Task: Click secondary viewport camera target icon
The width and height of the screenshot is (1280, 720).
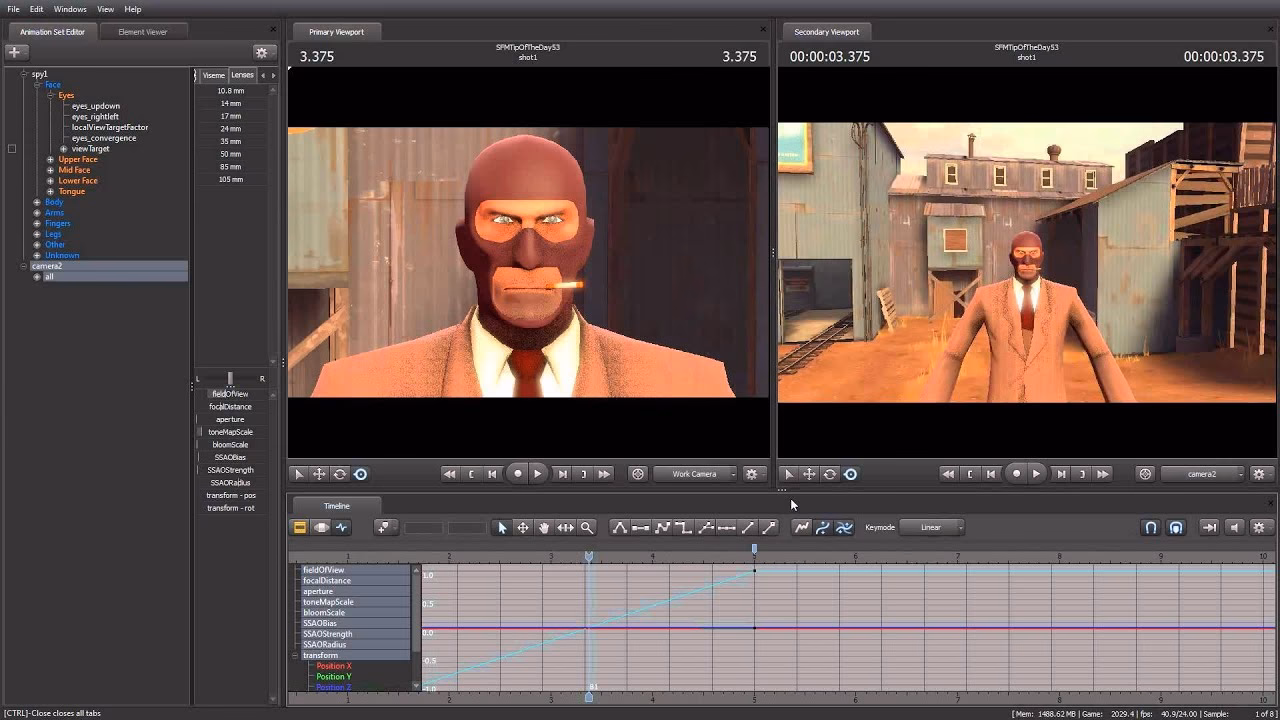Action: coord(1145,474)
